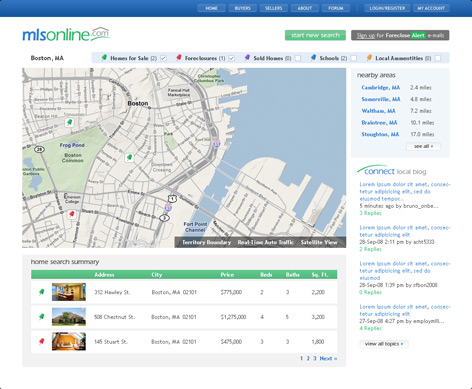Click the see all nearby areas button
The width and height of the screenshot is (472, 389).
(x=423, y=146)
